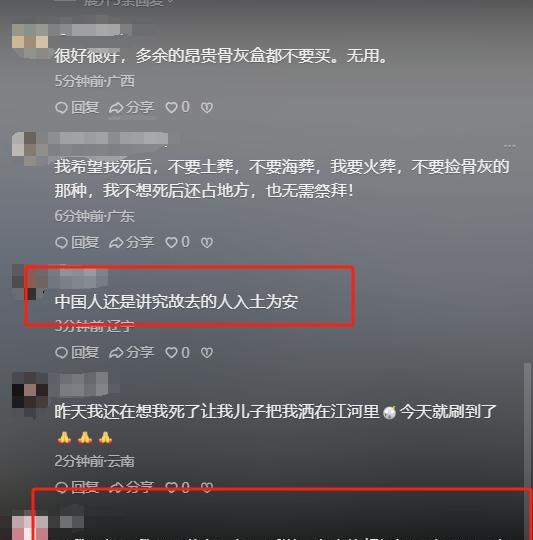The width and height of the screenshot is (533, 540).
Task: Like the Guangdong comment about 火葬
Action: (177, 242)
